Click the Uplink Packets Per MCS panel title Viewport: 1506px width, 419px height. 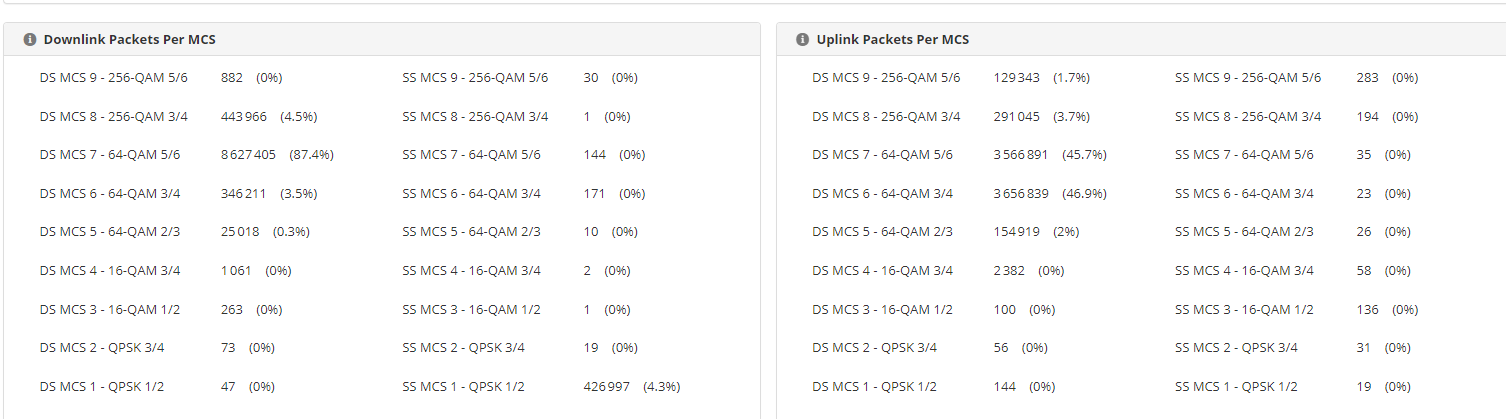(x=892, y=40)
